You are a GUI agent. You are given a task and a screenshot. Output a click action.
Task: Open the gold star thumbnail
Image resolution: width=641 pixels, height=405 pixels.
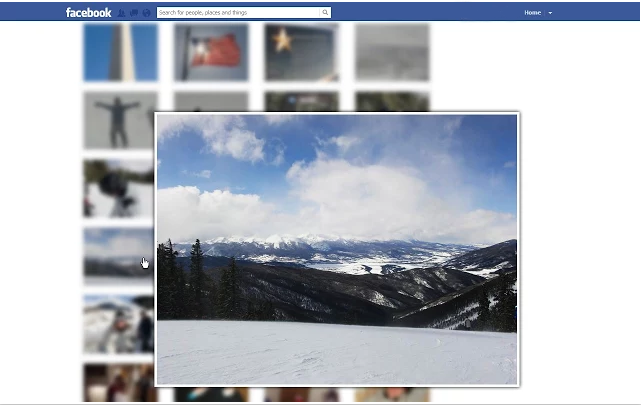(x=302, y=52)
